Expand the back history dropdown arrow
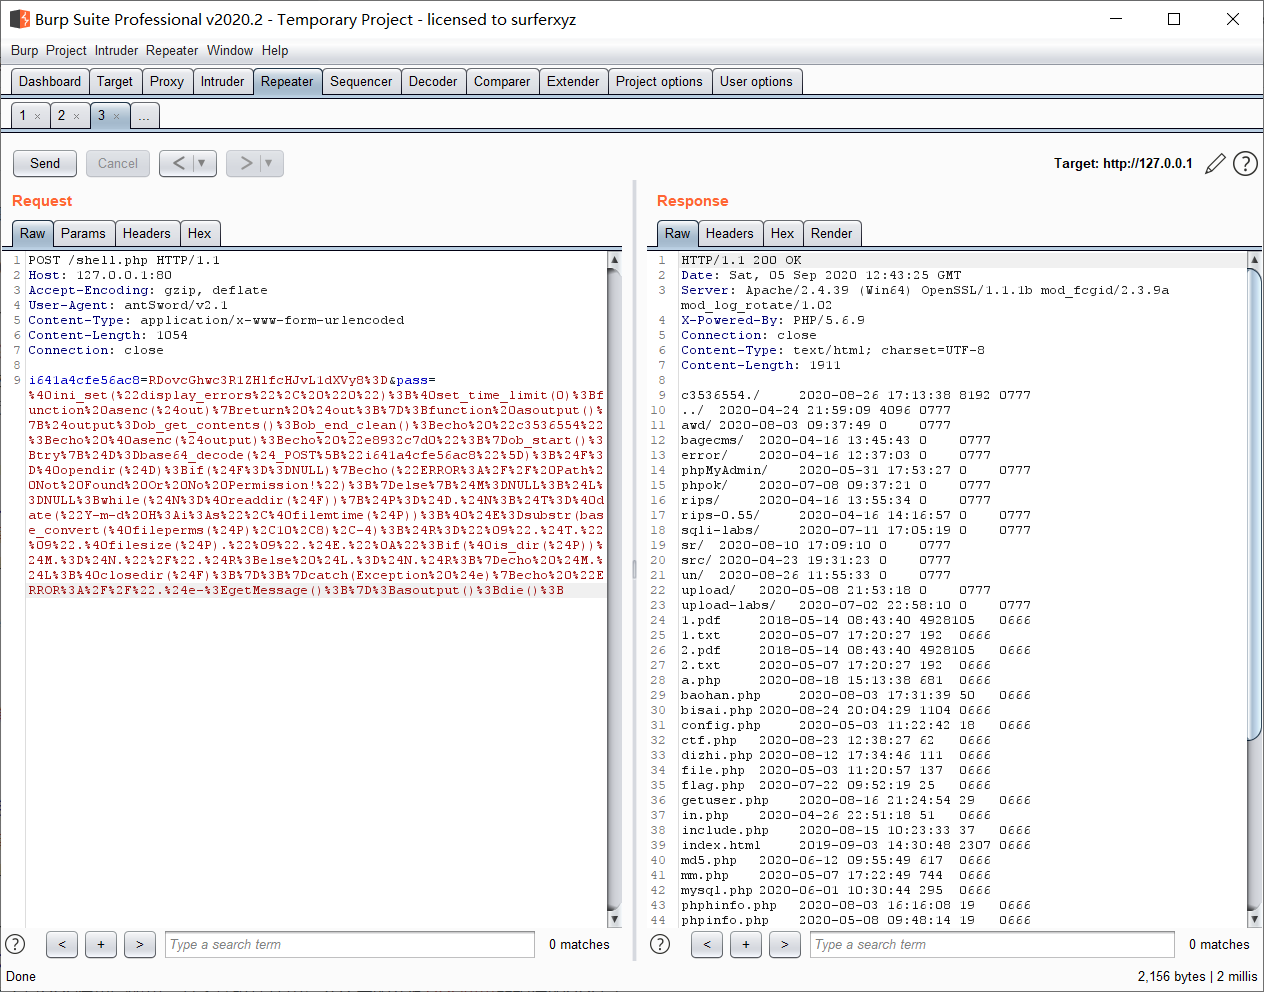 coord(202,163)
